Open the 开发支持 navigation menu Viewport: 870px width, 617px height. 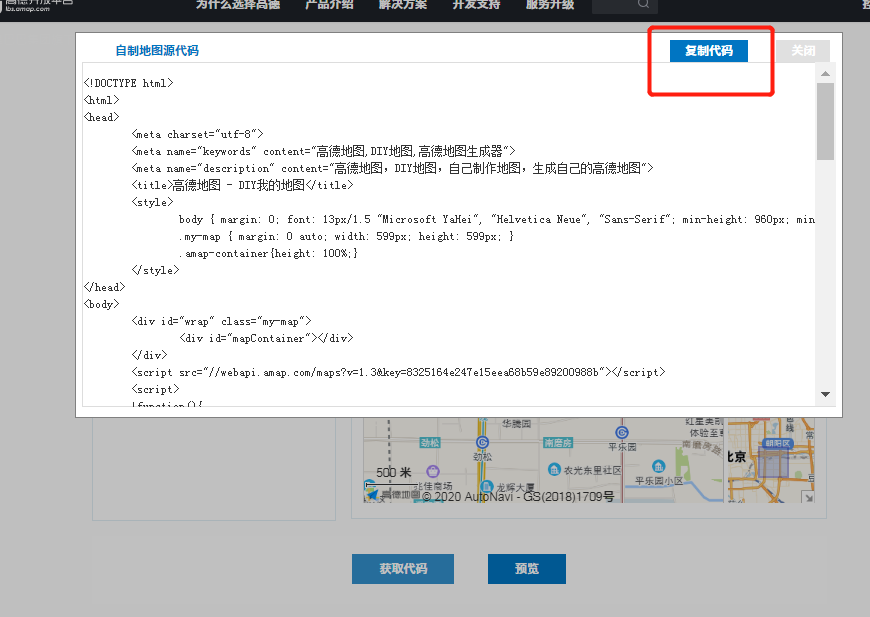point(477,5)
